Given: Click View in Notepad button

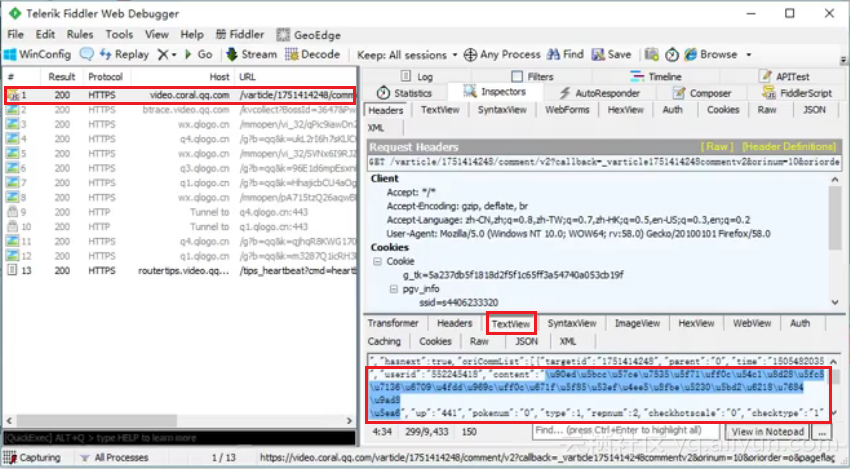Looking at the screenshot, I should 768,432.
